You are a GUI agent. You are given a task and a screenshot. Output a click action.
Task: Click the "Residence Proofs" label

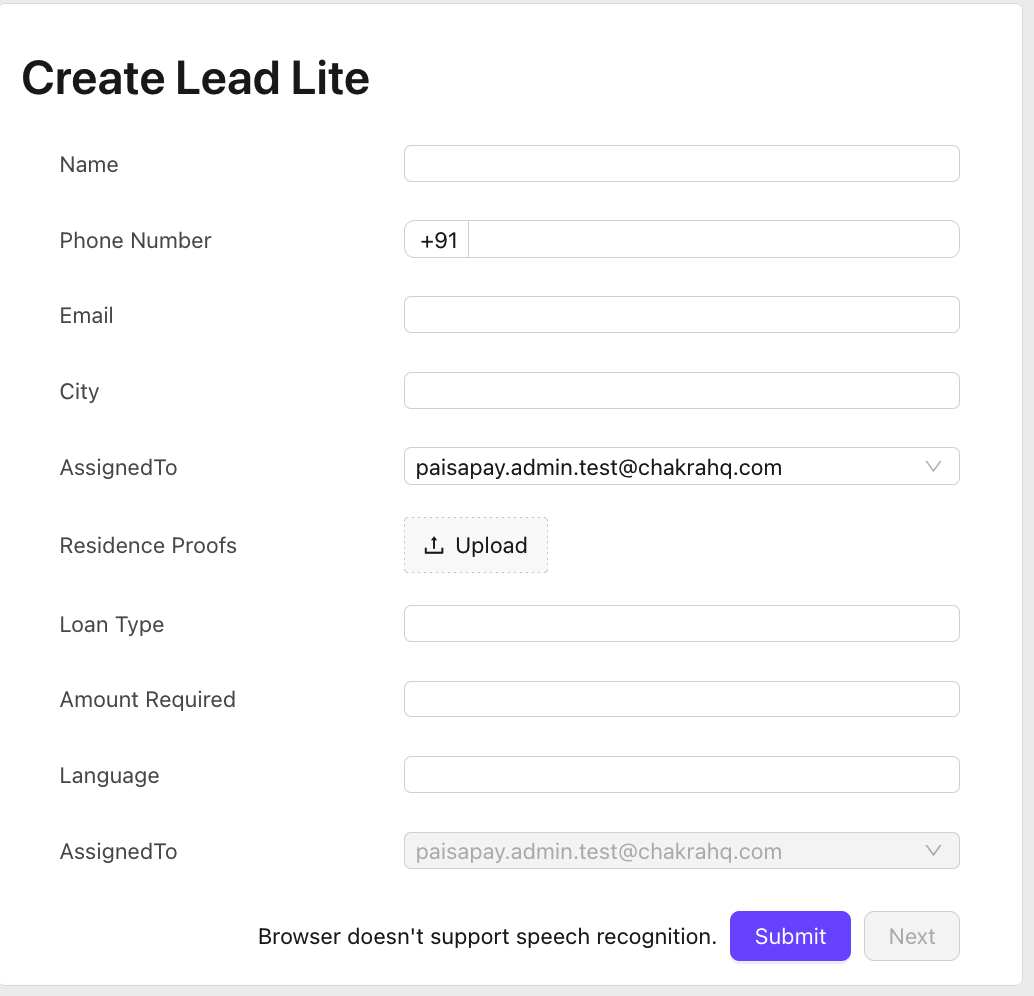click(148, 546)
